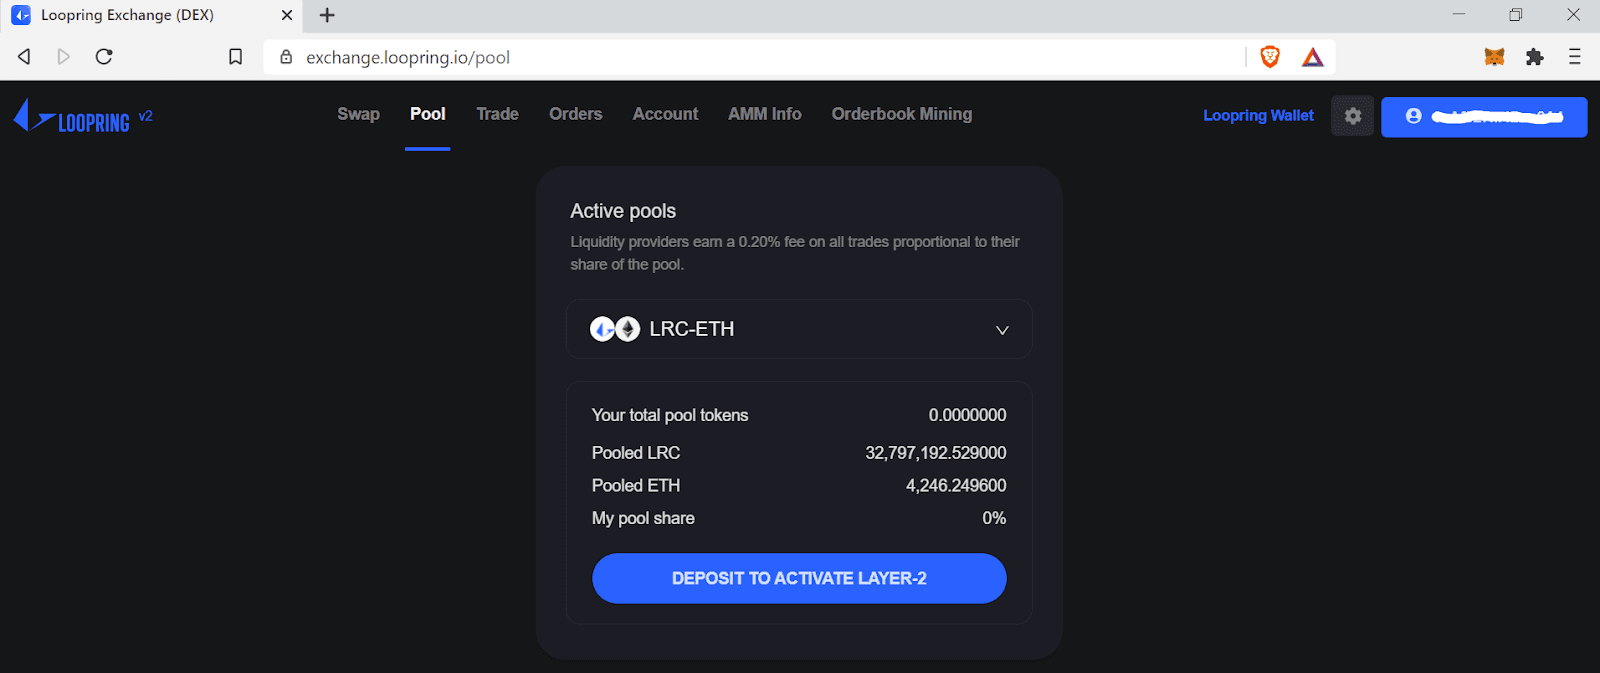Open a new browser tab
The height and width of the screenshot is (673, 1600).
[x=327, y=15]
